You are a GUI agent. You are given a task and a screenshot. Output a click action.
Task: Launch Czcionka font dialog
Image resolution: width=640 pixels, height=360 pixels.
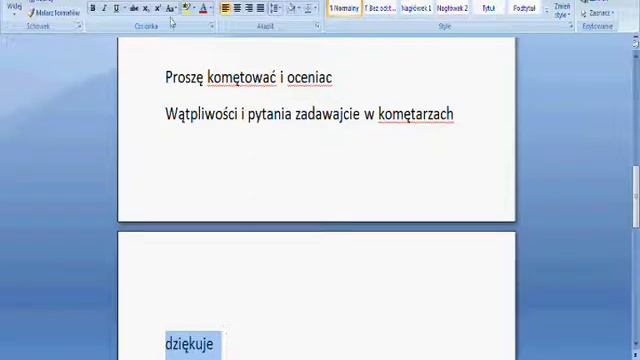point(212,26)
